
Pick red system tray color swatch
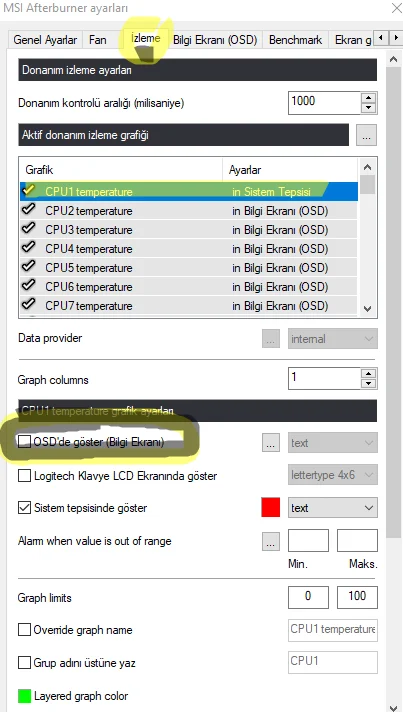click(270, 508)
